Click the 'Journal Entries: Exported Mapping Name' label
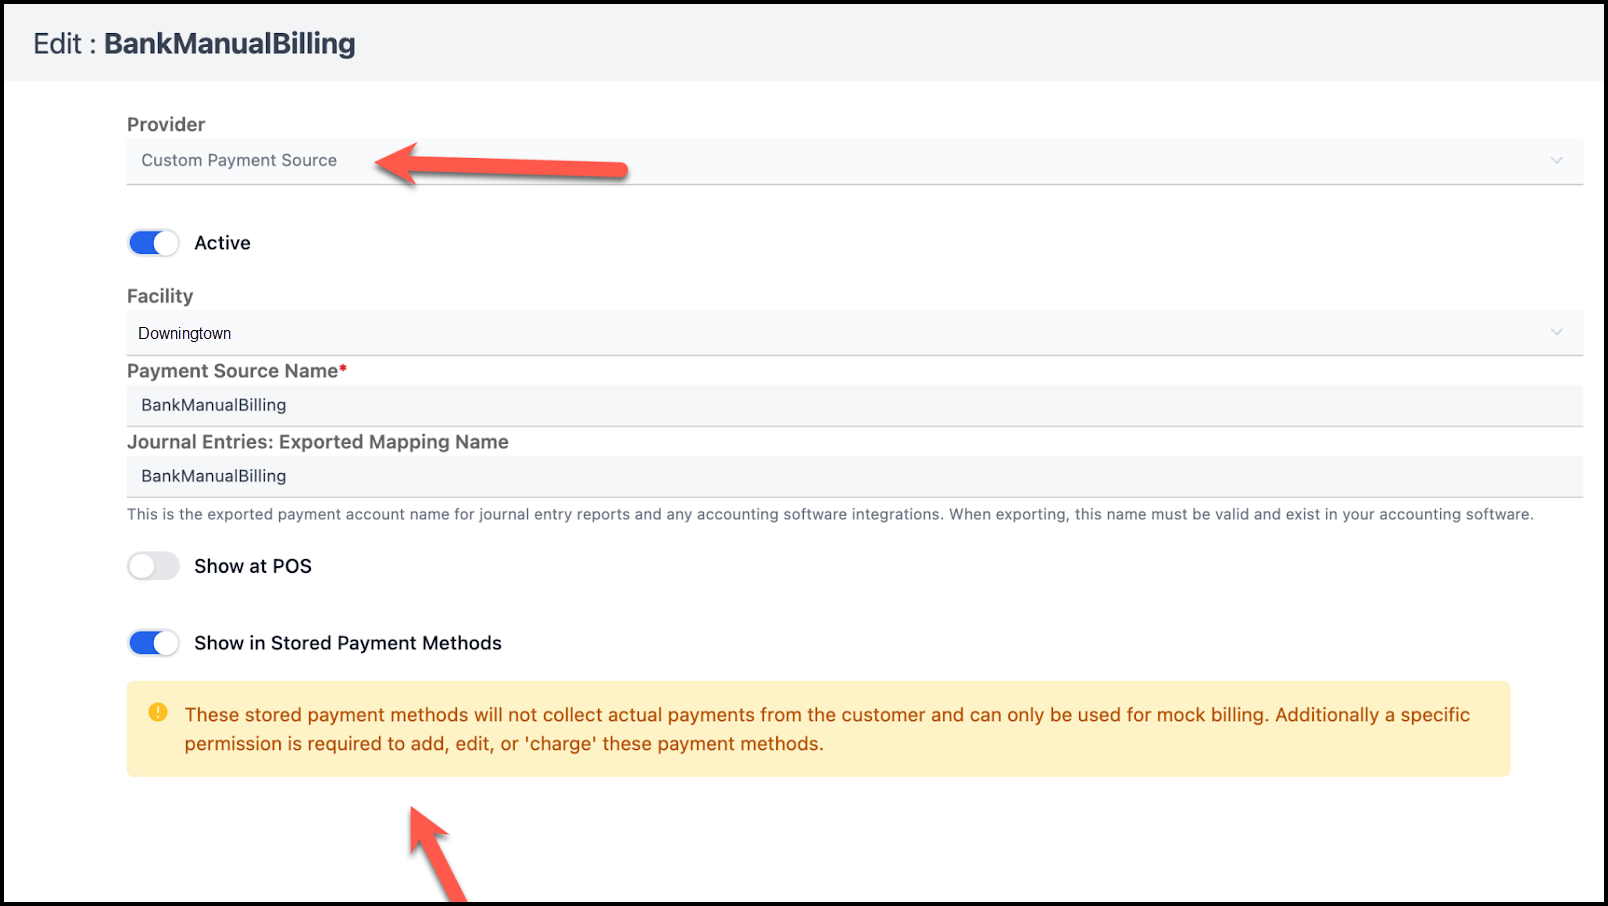This screenshot has height=906, width=1608. pyautogui.click(x=318, y=442)
